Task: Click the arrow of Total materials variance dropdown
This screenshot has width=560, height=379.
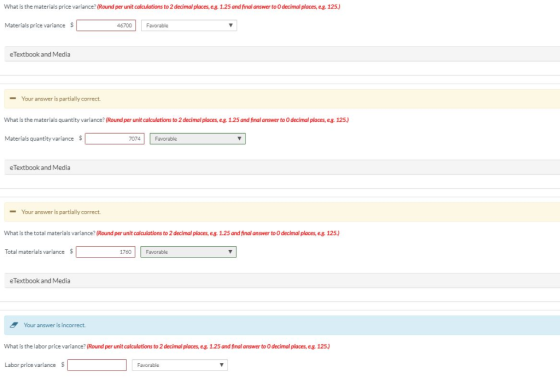Action: (x=230, y=252)
